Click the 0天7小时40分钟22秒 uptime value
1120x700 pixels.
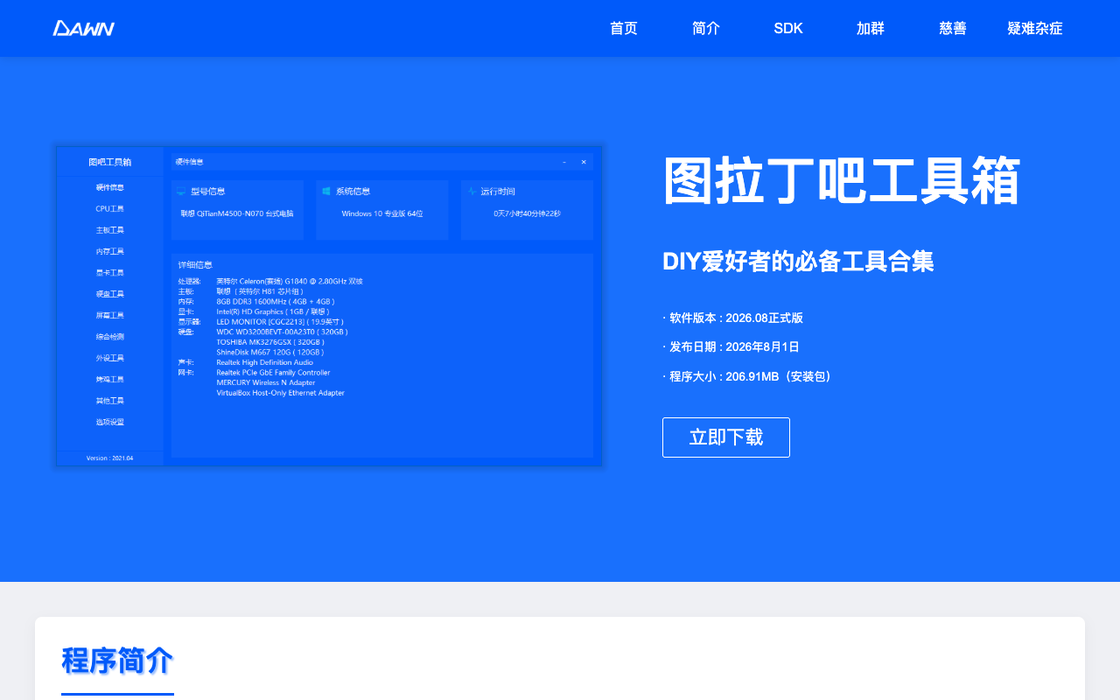pyautogui.click(x=527, y=214)
